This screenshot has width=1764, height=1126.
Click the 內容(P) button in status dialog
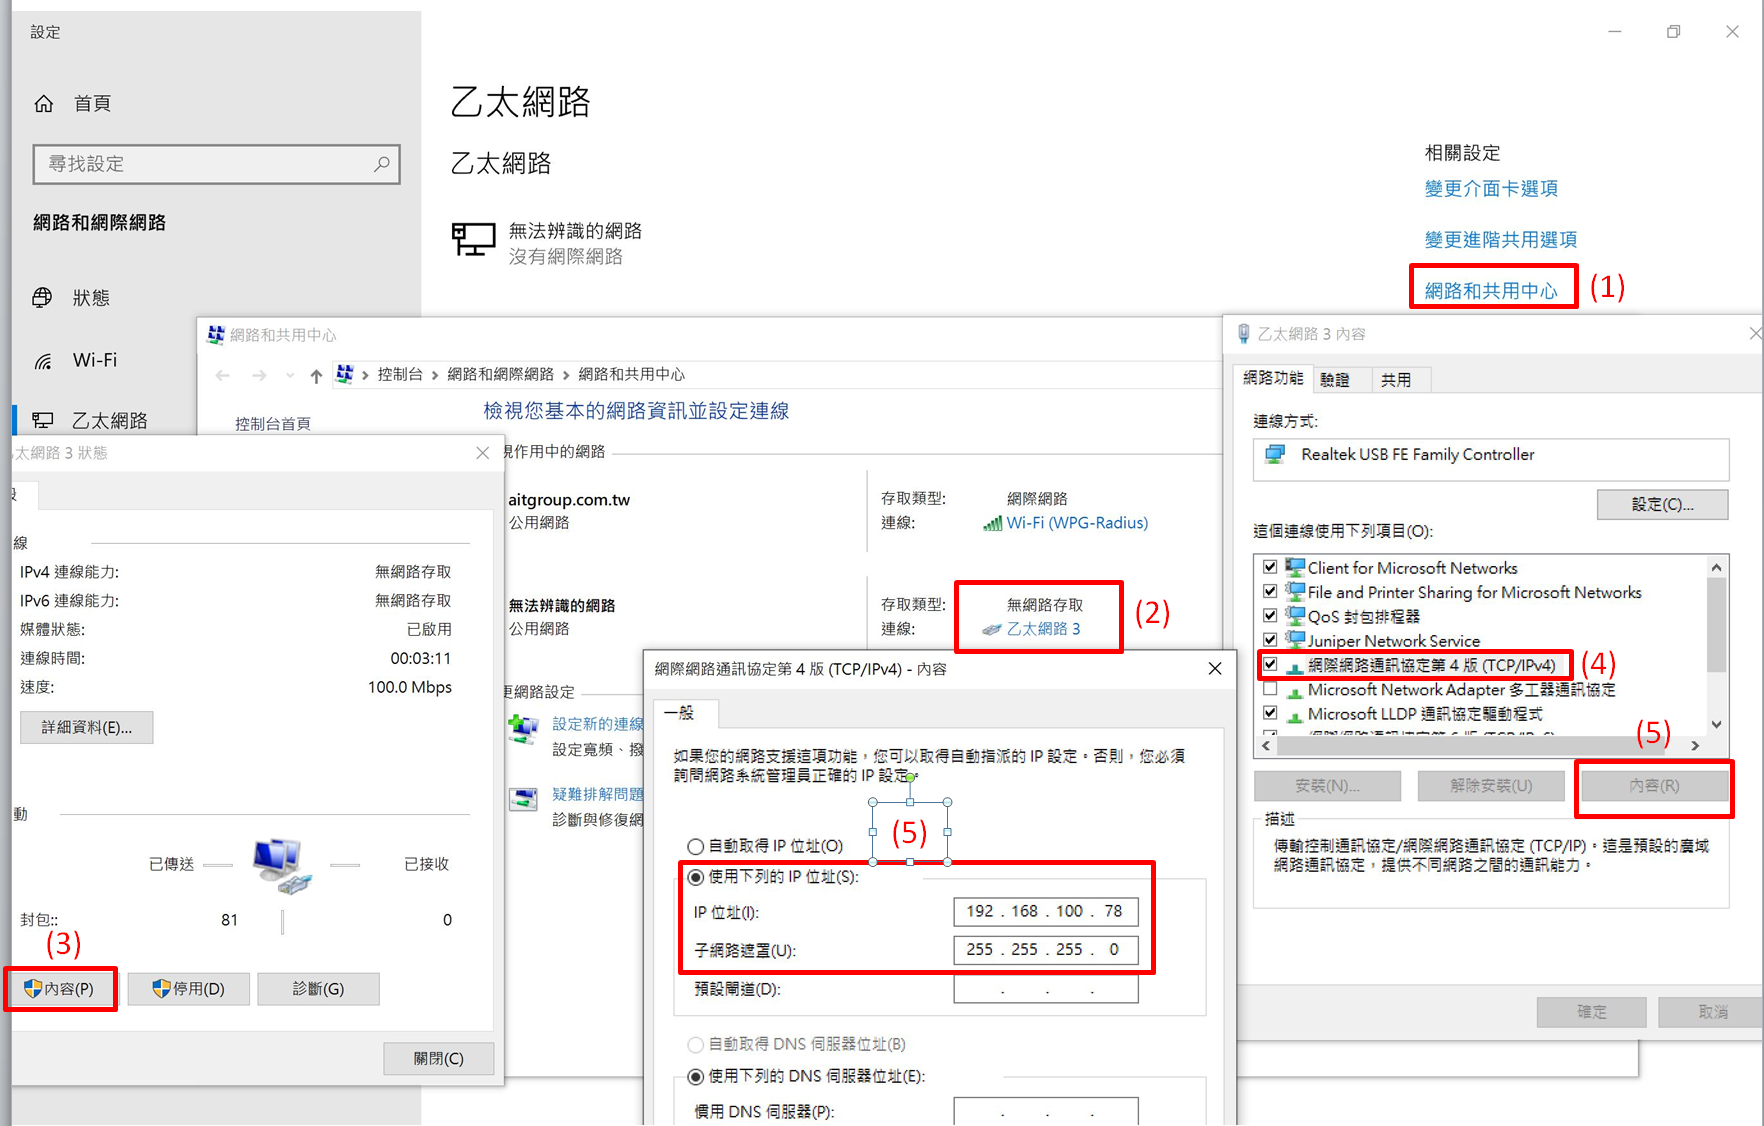[x=60, y=989]
